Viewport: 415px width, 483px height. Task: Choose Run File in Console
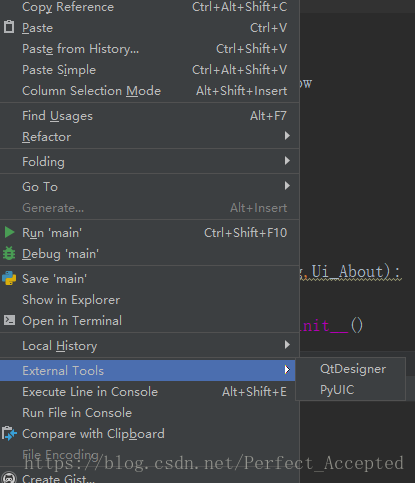tap(149, 413)
